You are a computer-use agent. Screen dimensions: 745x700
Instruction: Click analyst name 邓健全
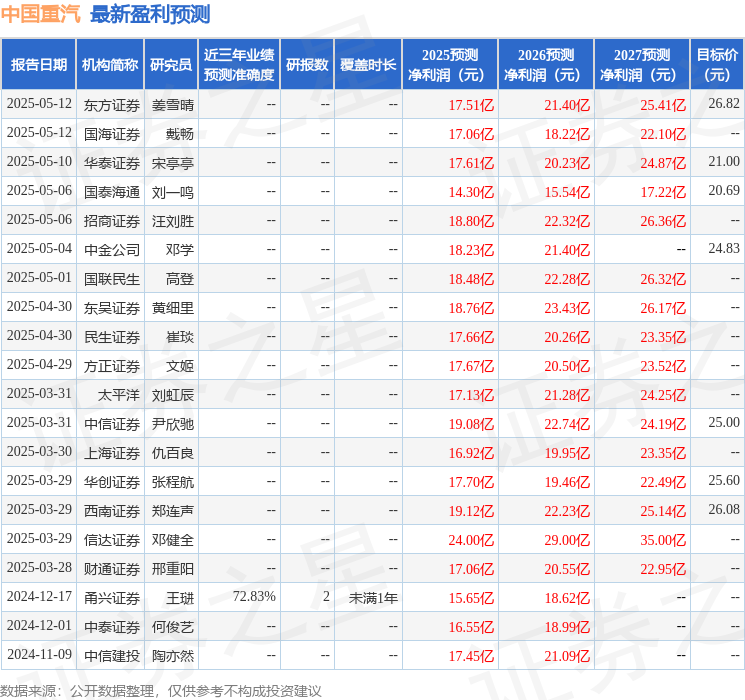[x=172, y=540]
